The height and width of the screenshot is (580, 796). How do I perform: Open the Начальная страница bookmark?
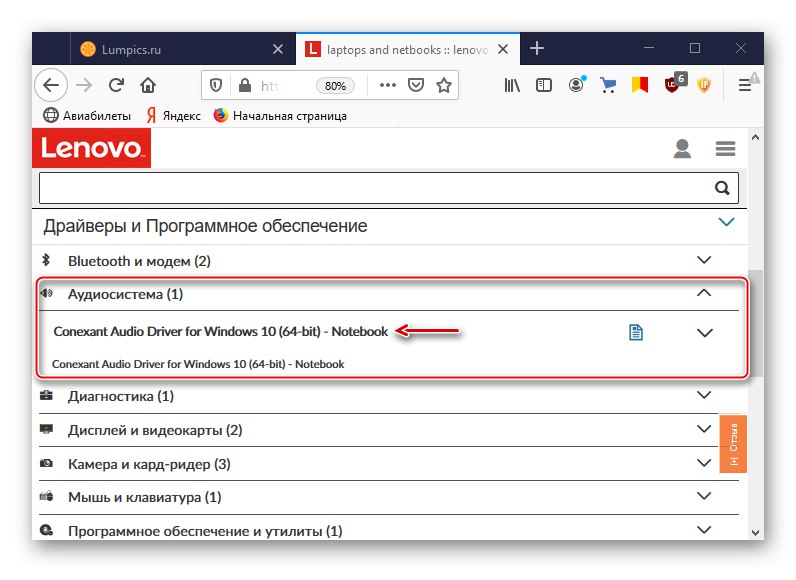[280, 116]
